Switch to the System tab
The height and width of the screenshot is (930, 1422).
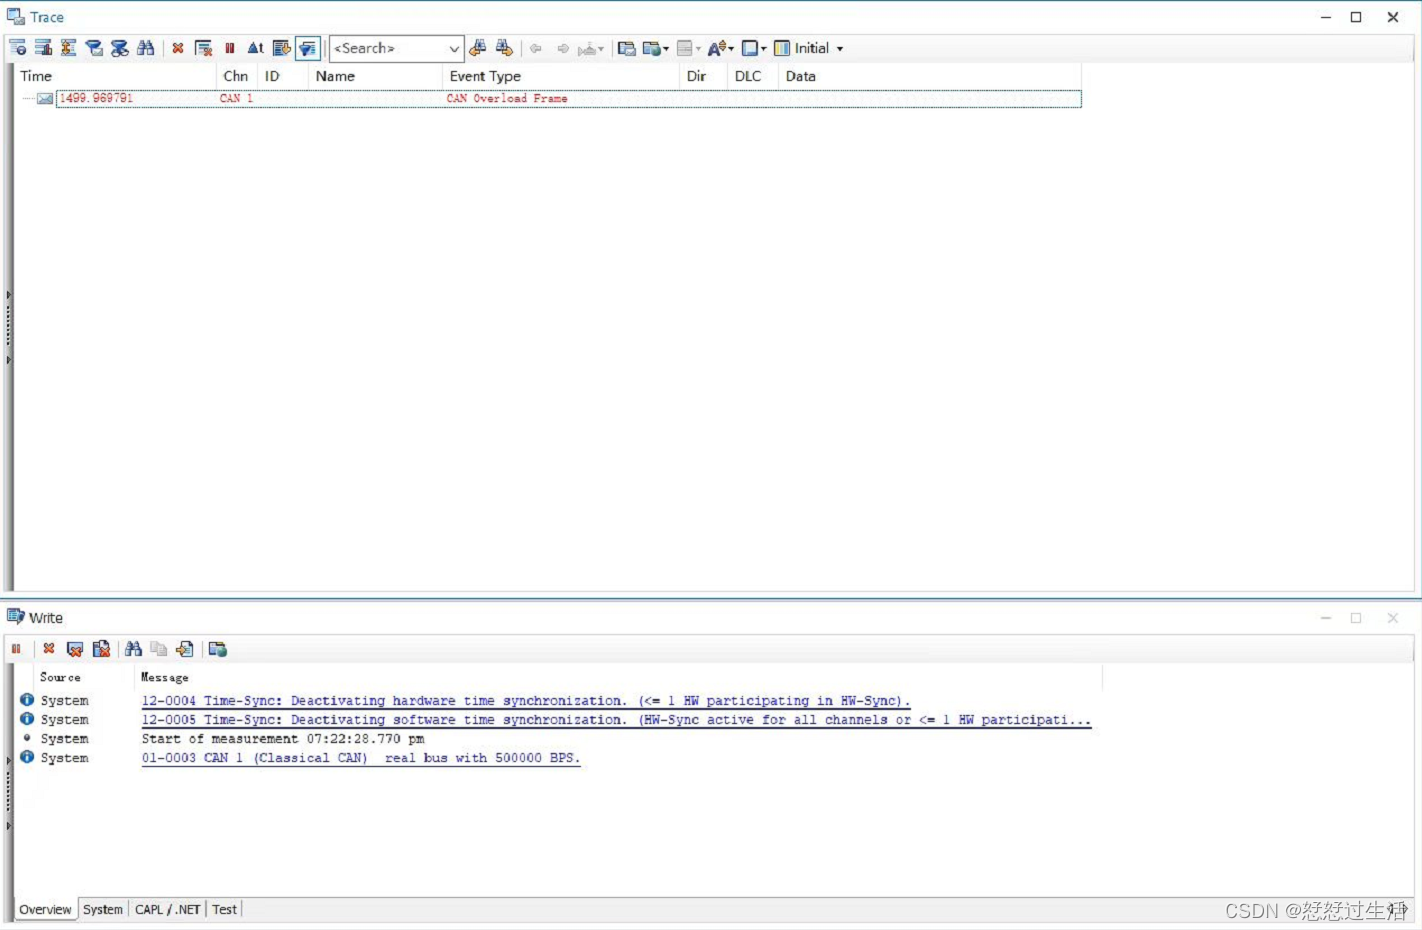[103, 909]
